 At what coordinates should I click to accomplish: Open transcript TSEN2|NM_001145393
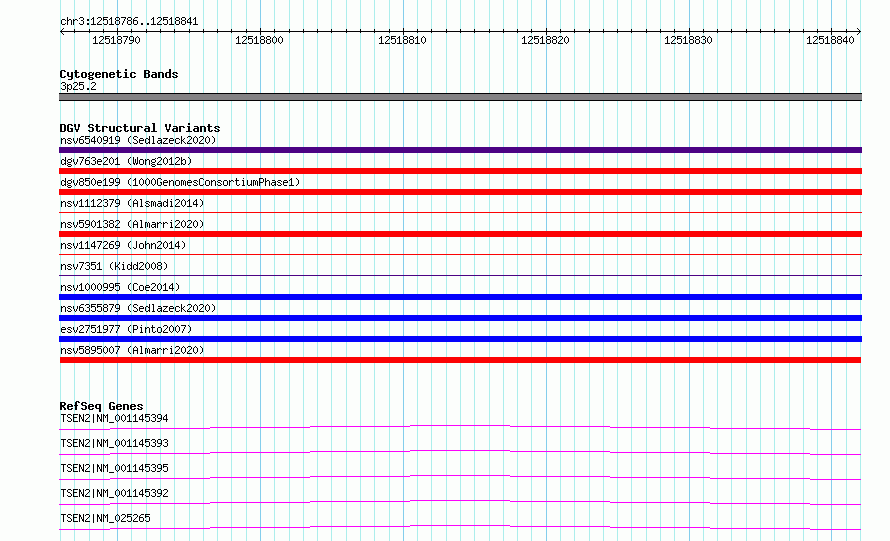[114, 443]
